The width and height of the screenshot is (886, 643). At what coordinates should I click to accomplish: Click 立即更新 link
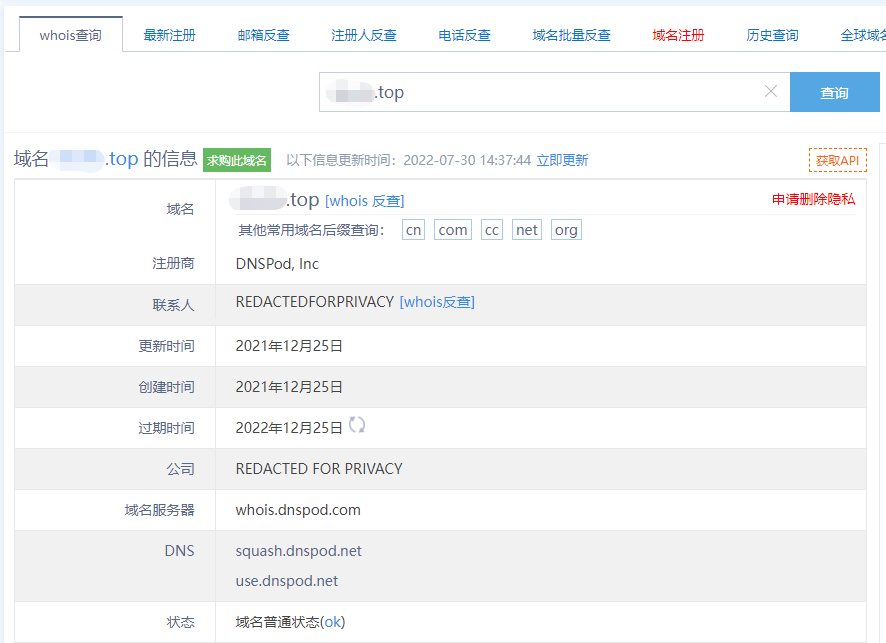coord(562,160)
